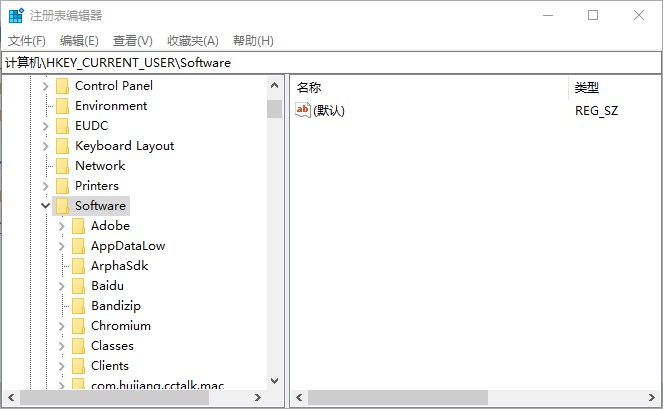Click the Adobe key folder icon

pos(78,226)
